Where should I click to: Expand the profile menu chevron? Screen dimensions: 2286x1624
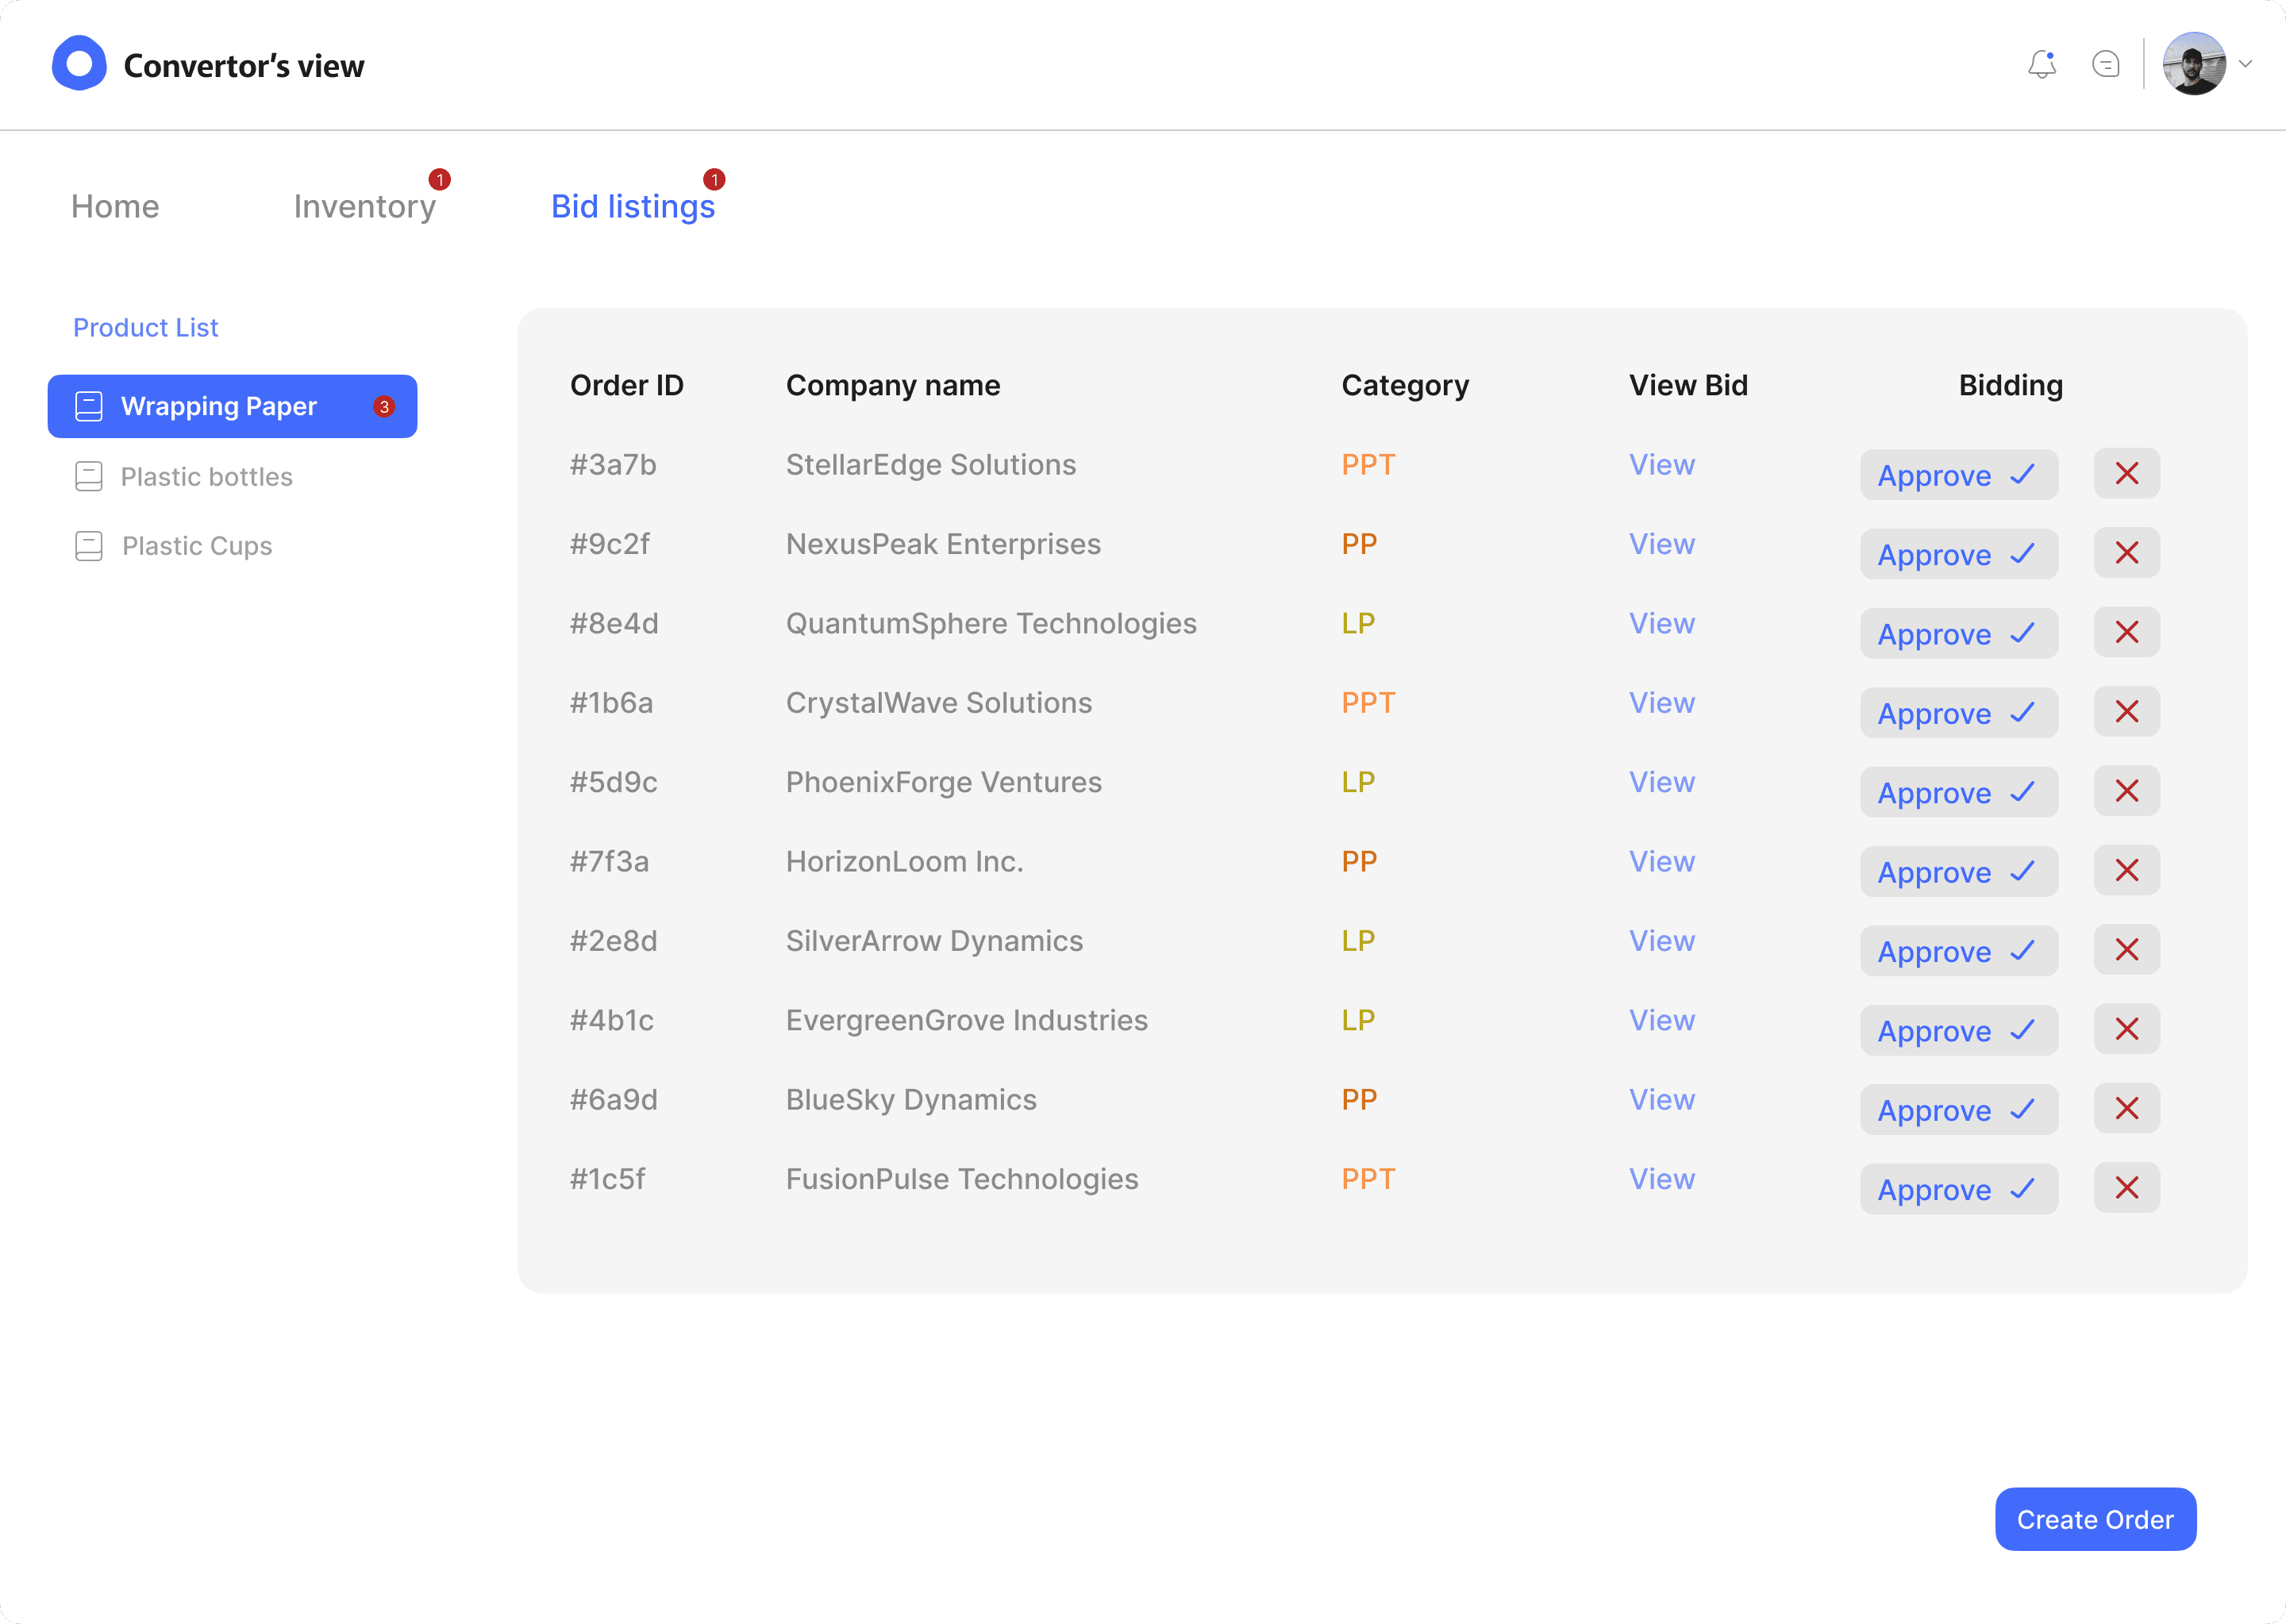[x=2245, y=64]
